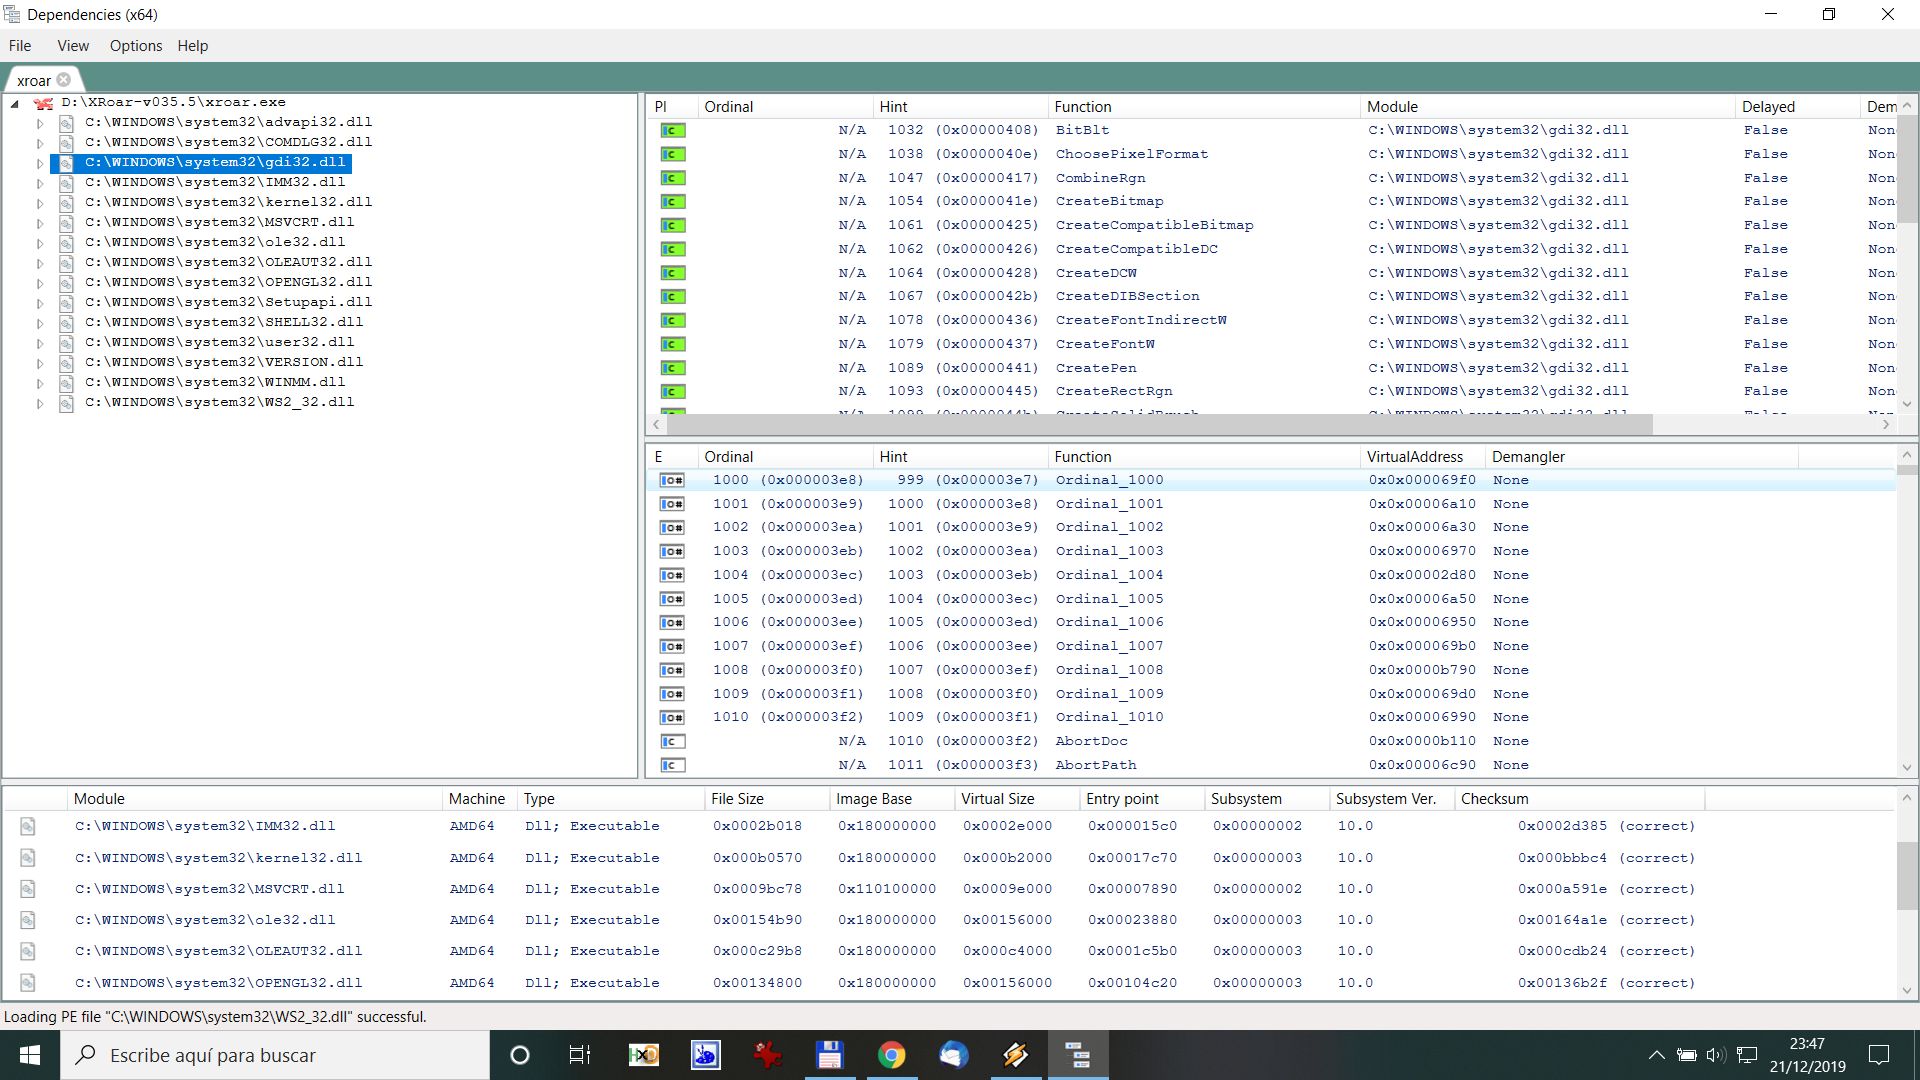The image size is (1920, 1080).
Task: Click the Ordinal_1000 export entry icon
Action: [671, 477]
